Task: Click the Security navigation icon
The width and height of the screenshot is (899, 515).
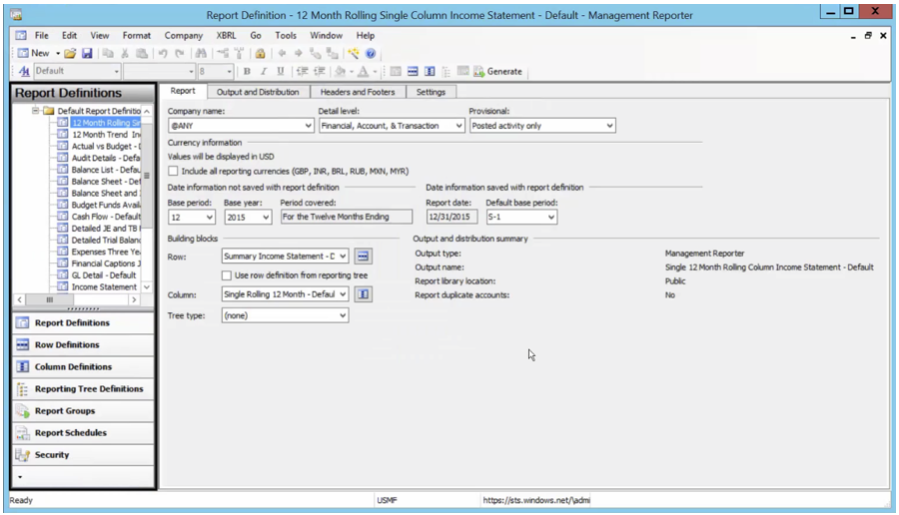Action: pos(22,455)
